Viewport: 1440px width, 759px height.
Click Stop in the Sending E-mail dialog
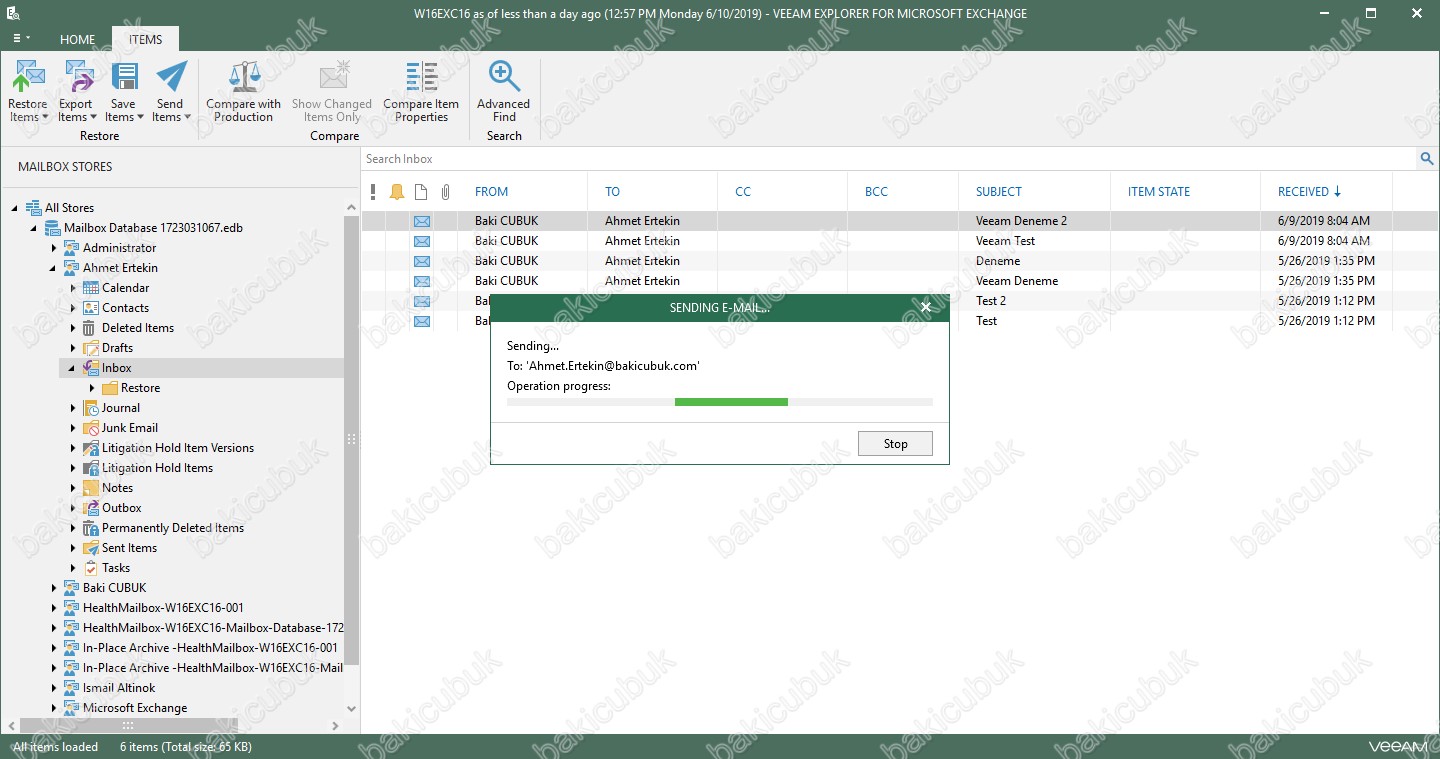click(x=895, y=444)
